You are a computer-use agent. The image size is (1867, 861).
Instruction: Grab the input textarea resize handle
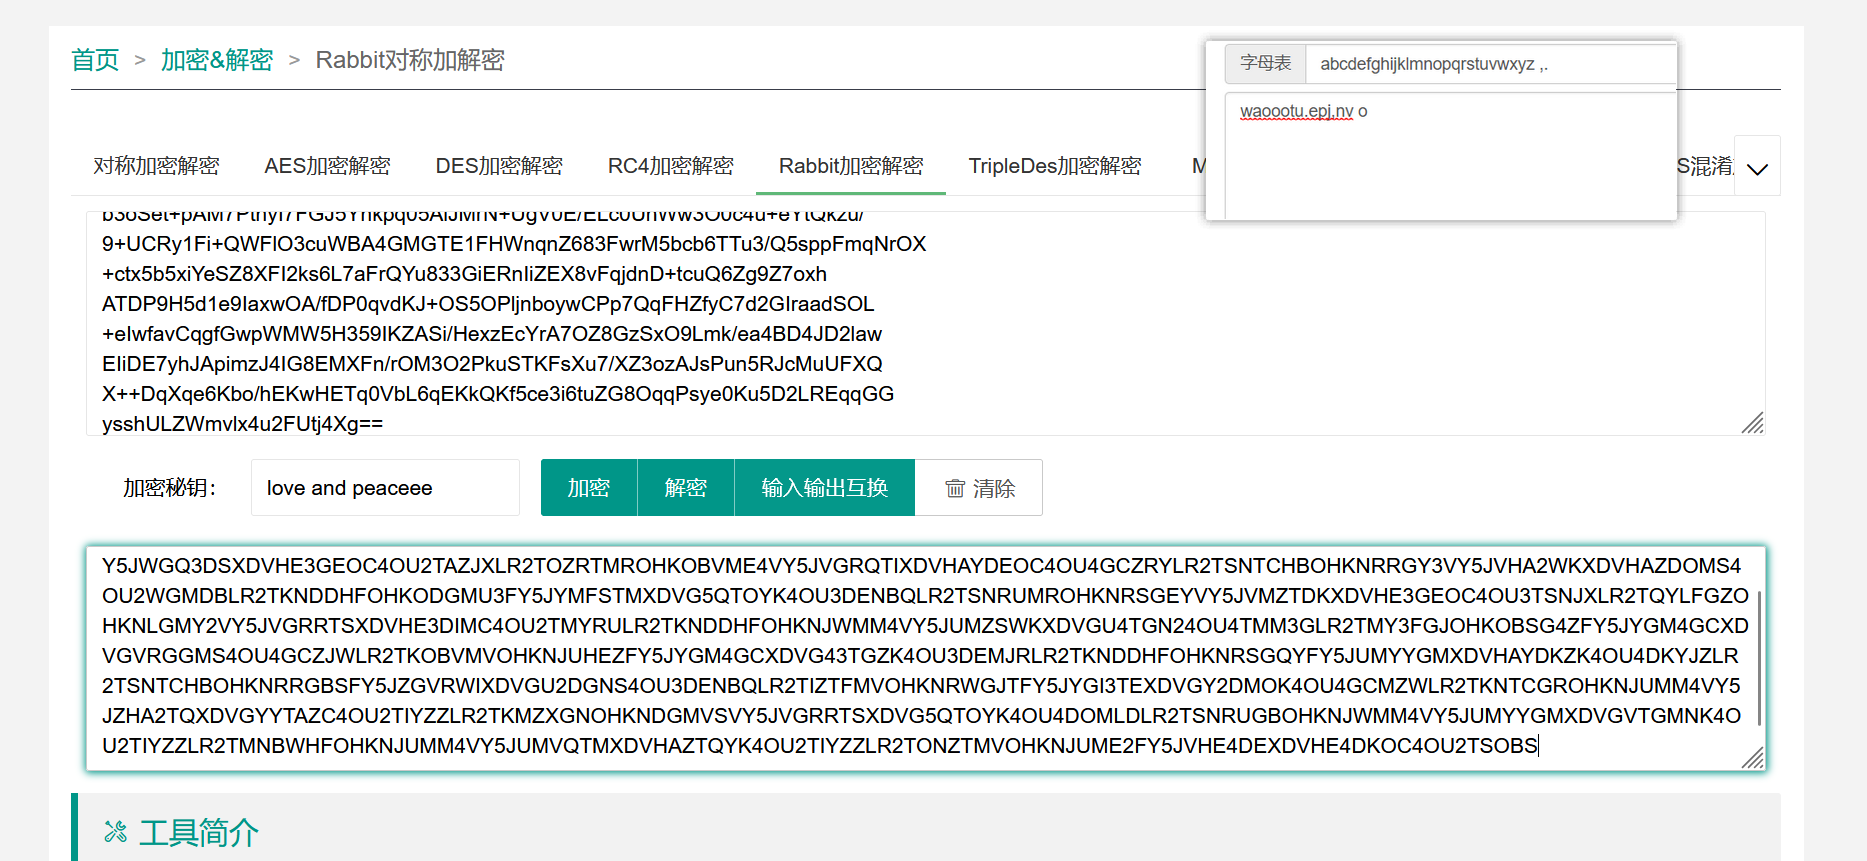(1752, 423)
